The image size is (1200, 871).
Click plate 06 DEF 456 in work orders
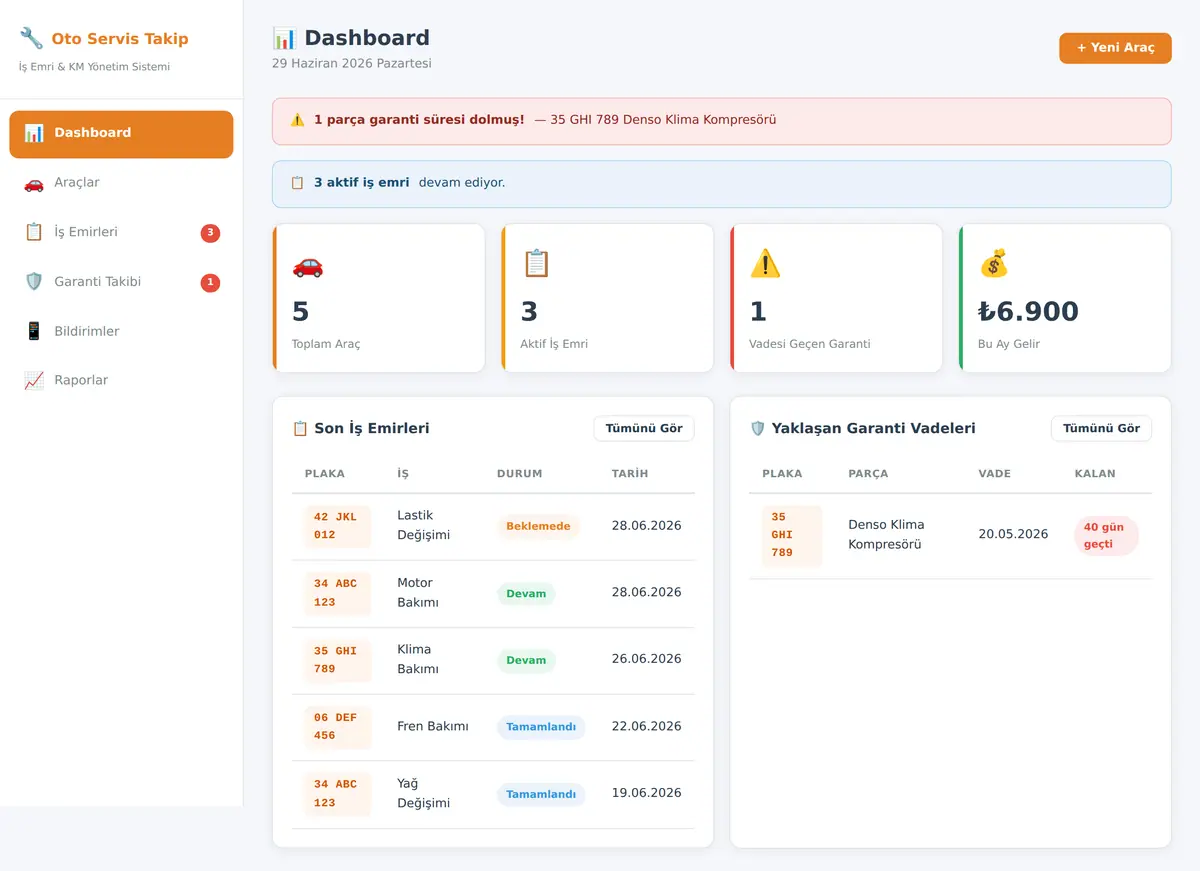click(336, 727)
